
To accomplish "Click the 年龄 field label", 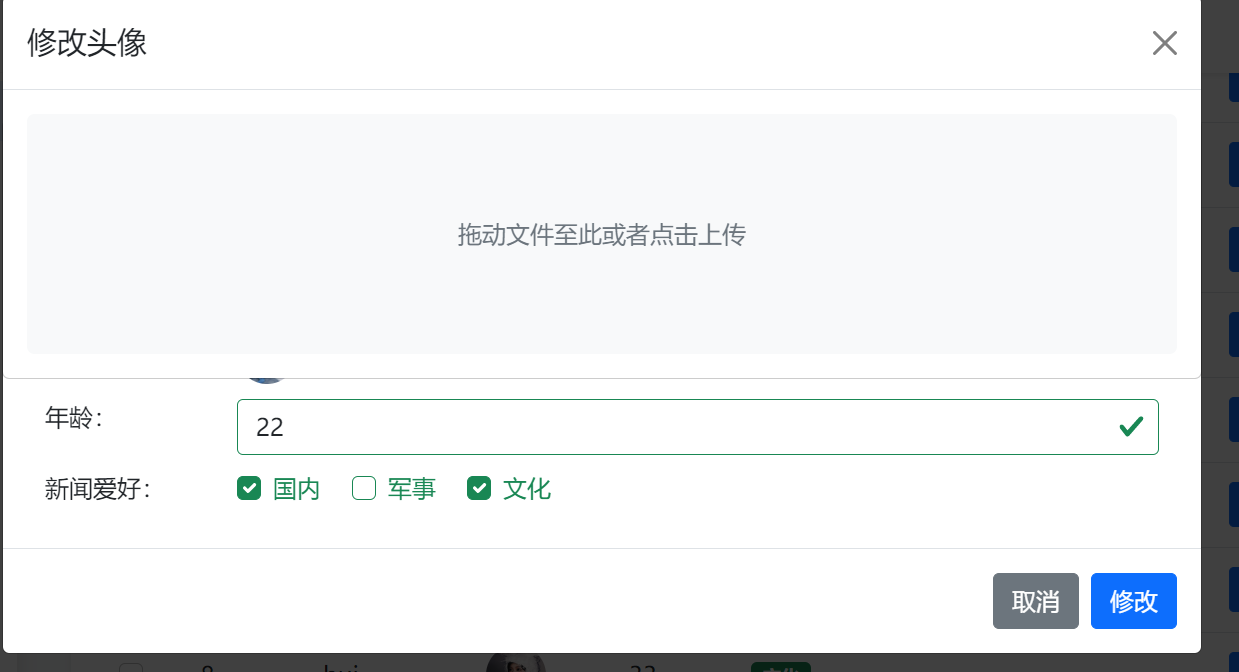I will (x=74, y=418).
